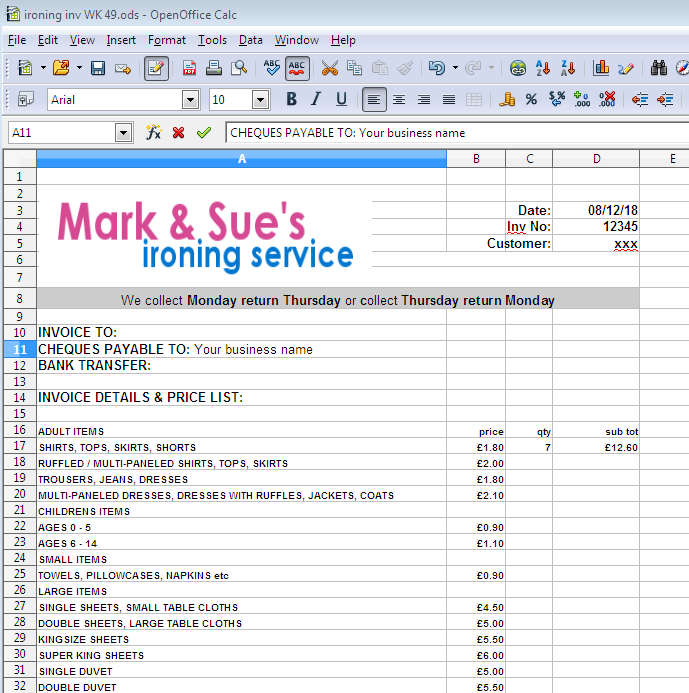Viewport: 689px width, 693px height.
Task: Export directly as PDF
Action: pyautogui.click(x=189, y=68)
